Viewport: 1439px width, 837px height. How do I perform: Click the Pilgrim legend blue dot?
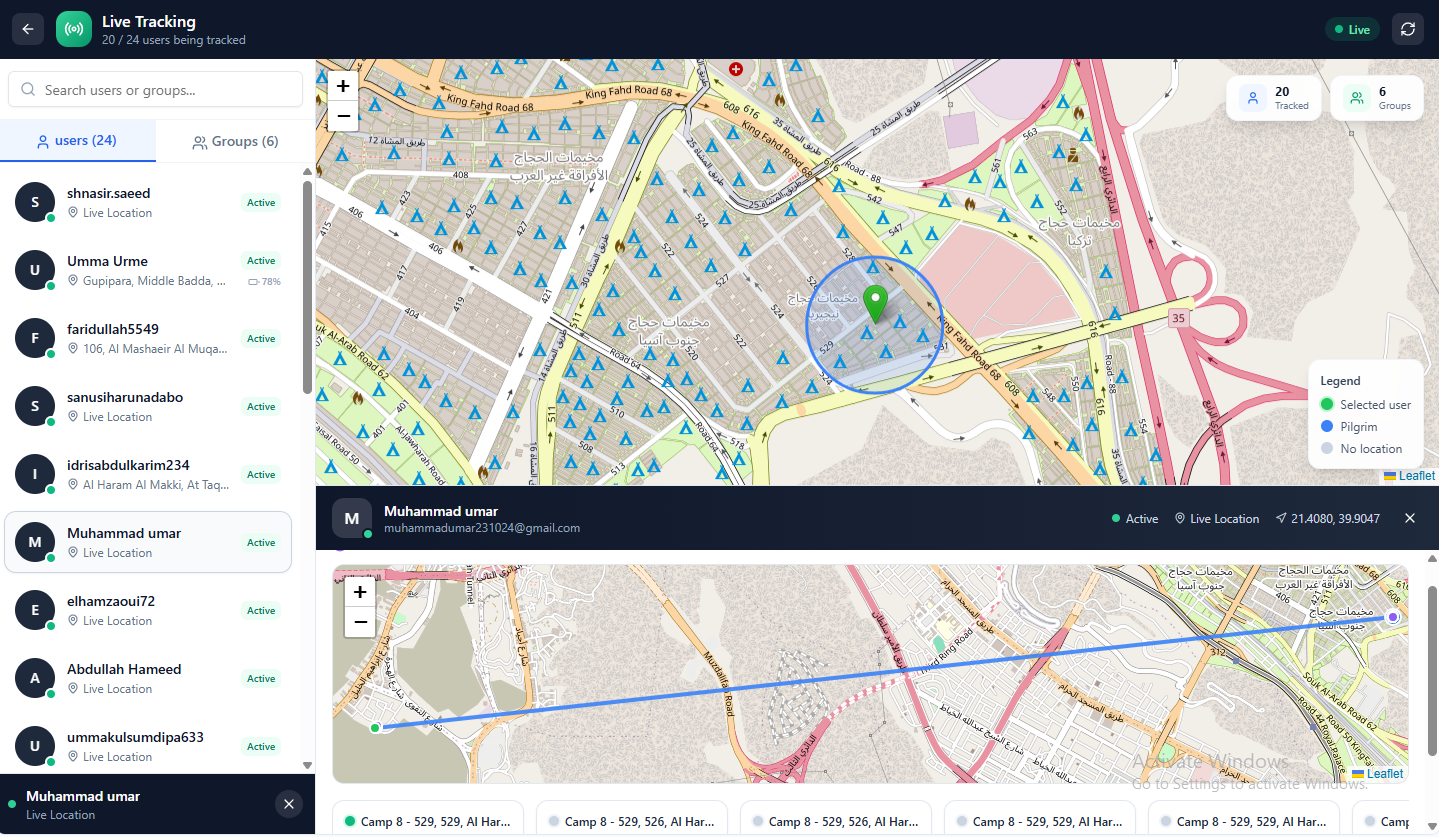click(1327, 427)
